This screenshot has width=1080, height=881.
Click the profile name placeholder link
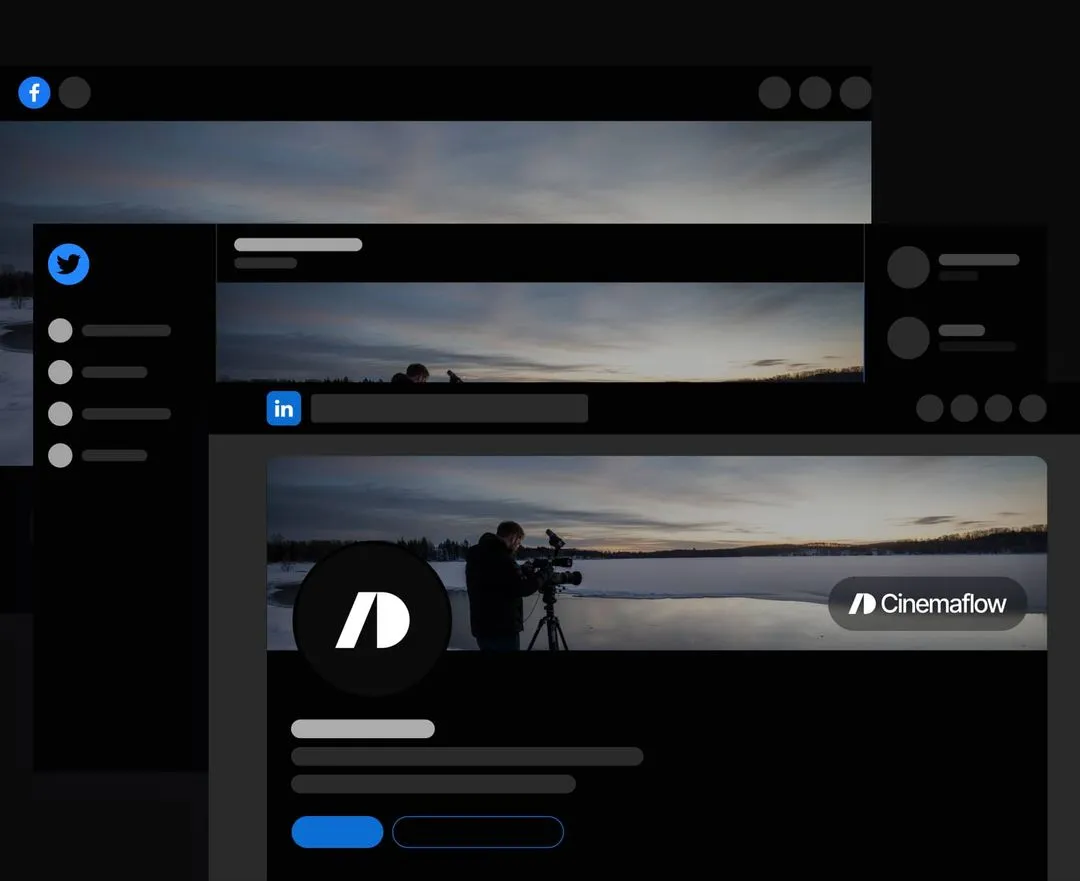[362, 728]
